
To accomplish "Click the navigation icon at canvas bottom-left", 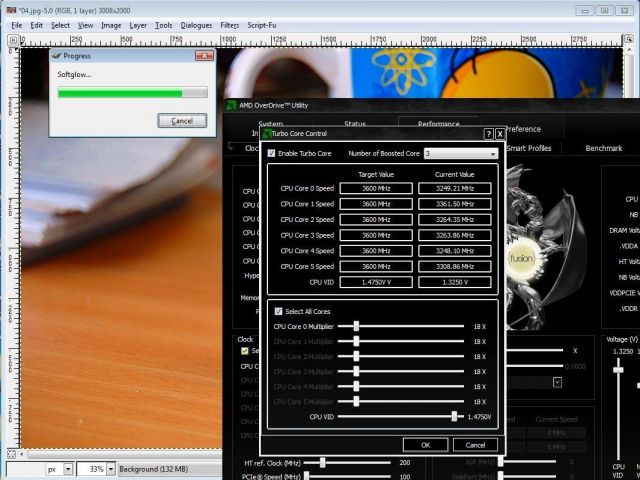I will (11, 454).
